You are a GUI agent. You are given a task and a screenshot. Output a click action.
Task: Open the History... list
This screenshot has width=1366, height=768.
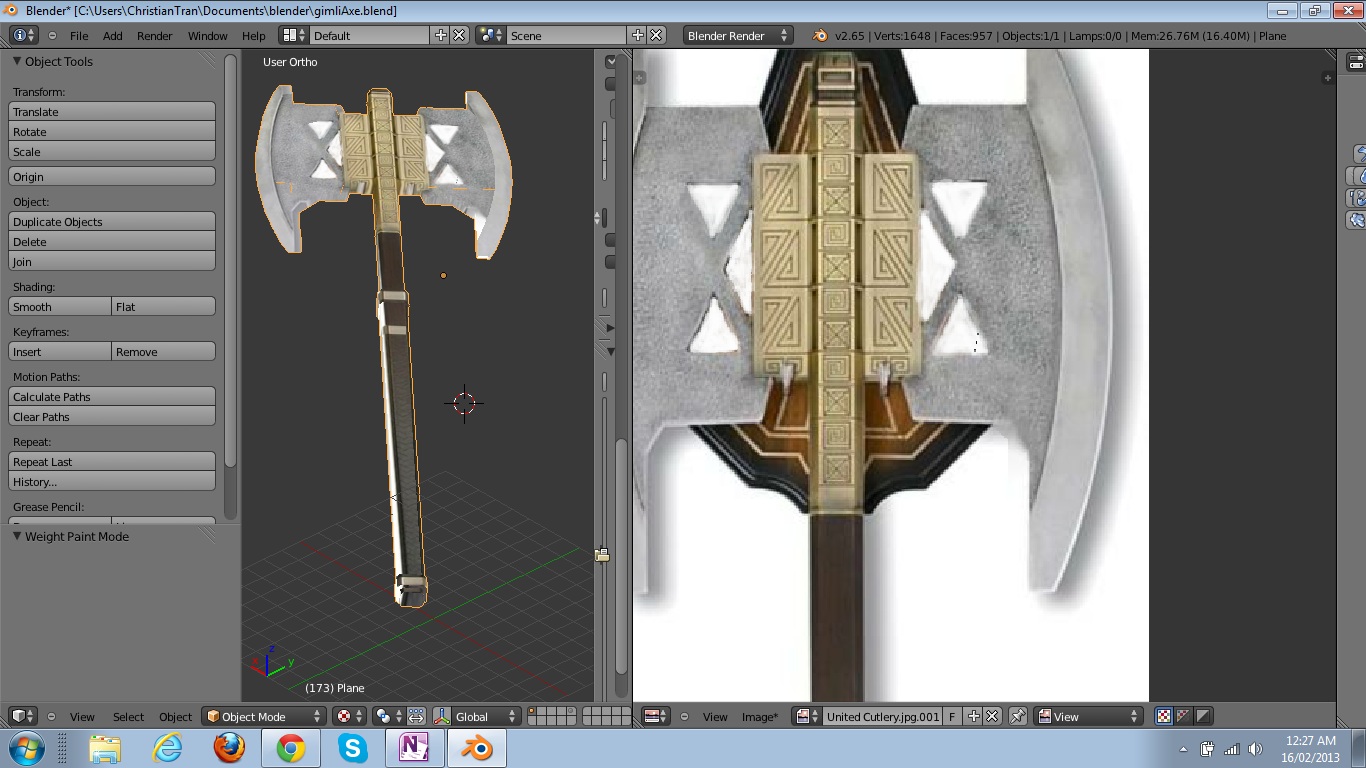(112, 482)
